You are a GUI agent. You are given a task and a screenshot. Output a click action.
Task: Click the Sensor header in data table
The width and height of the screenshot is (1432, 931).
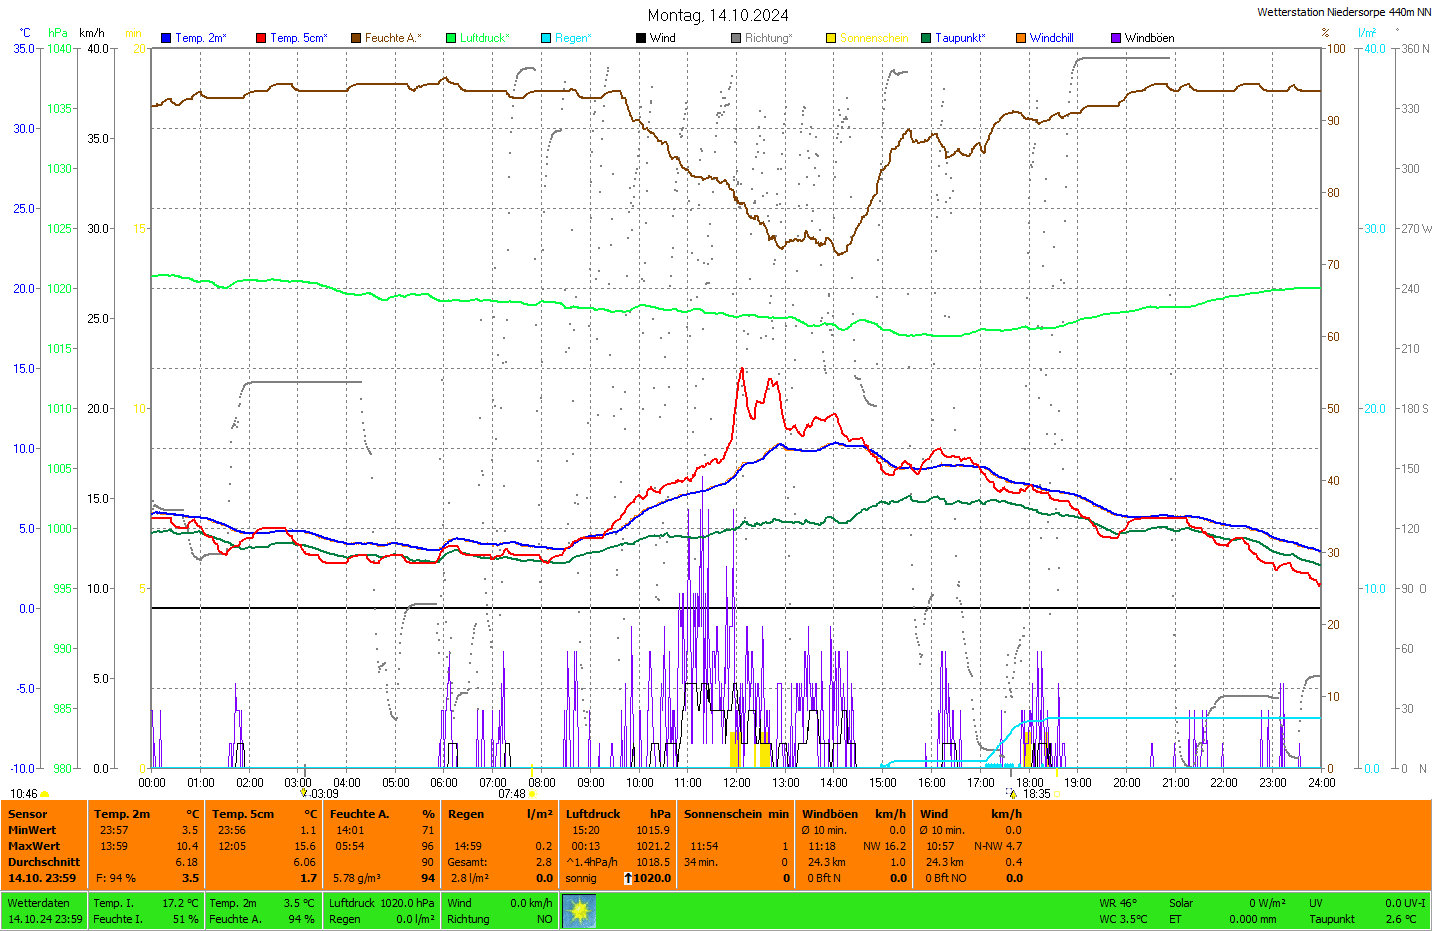click(x=28, y=814)
